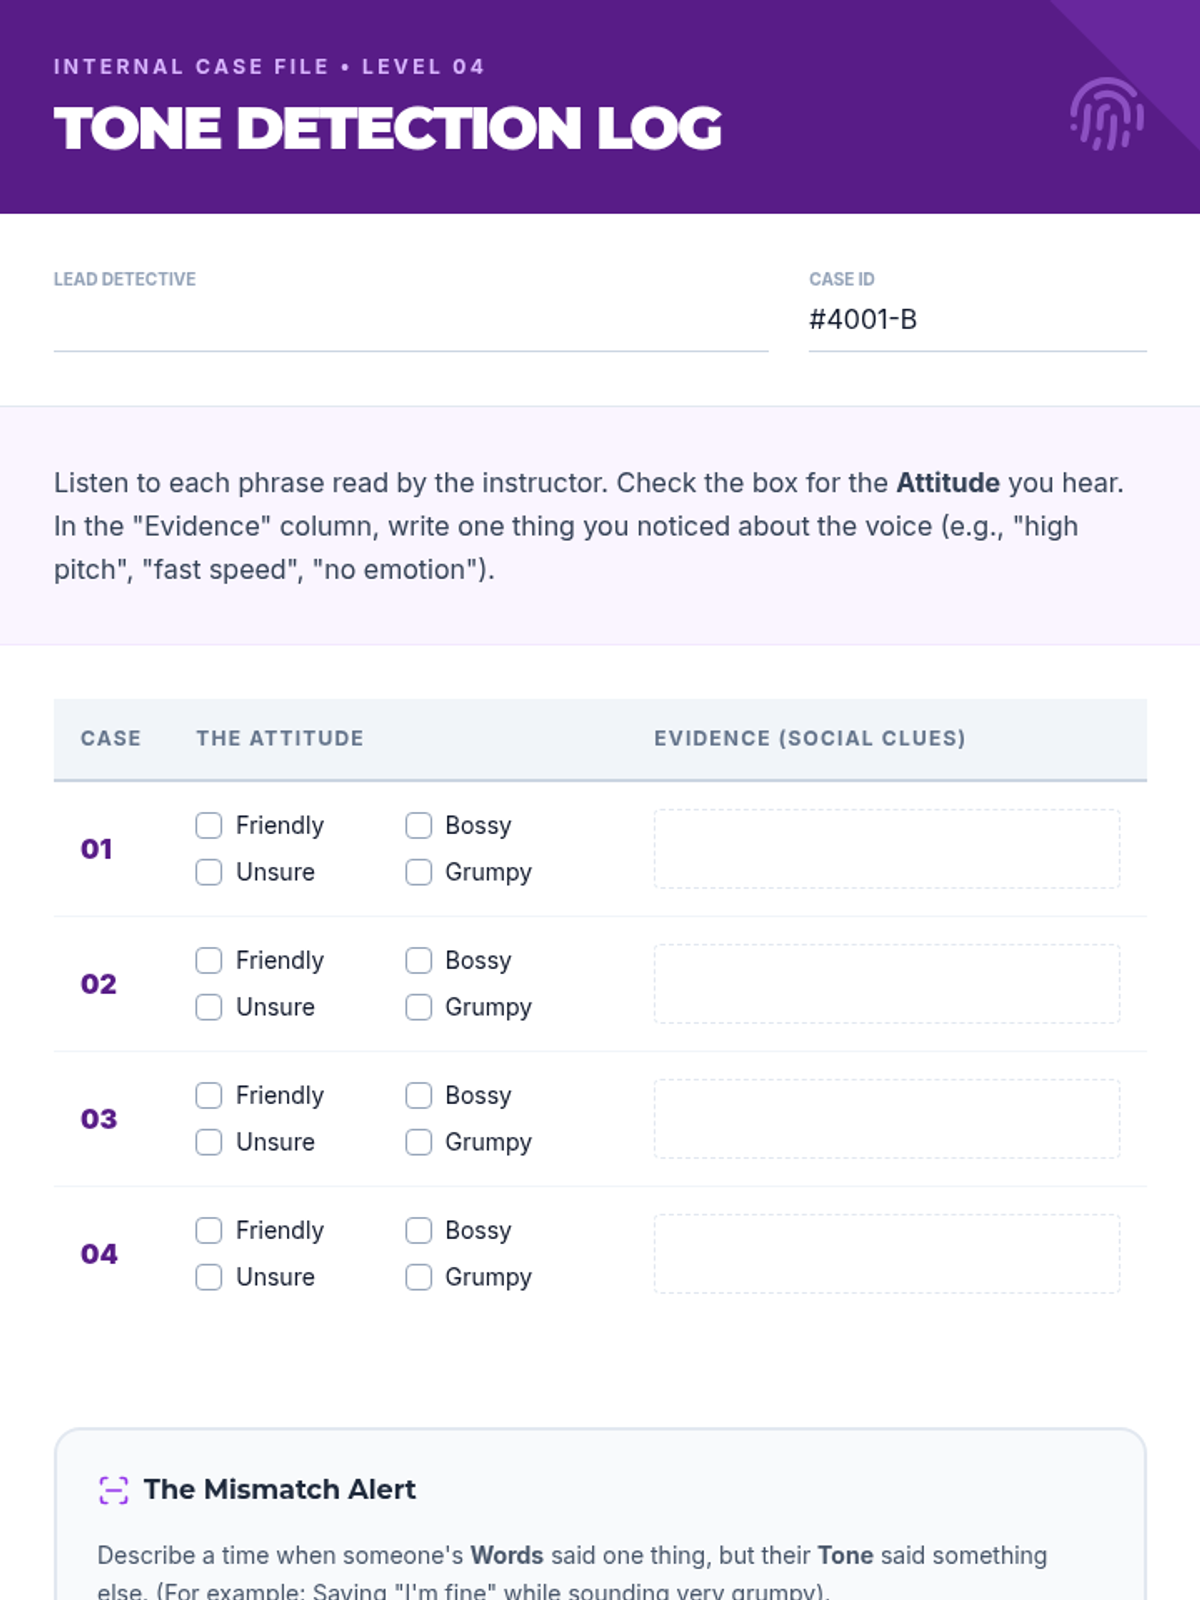This screenshot has width=1200, height=1600.
Task: Tick Bossy checkbox in case 03
Action: (419, 1096)
